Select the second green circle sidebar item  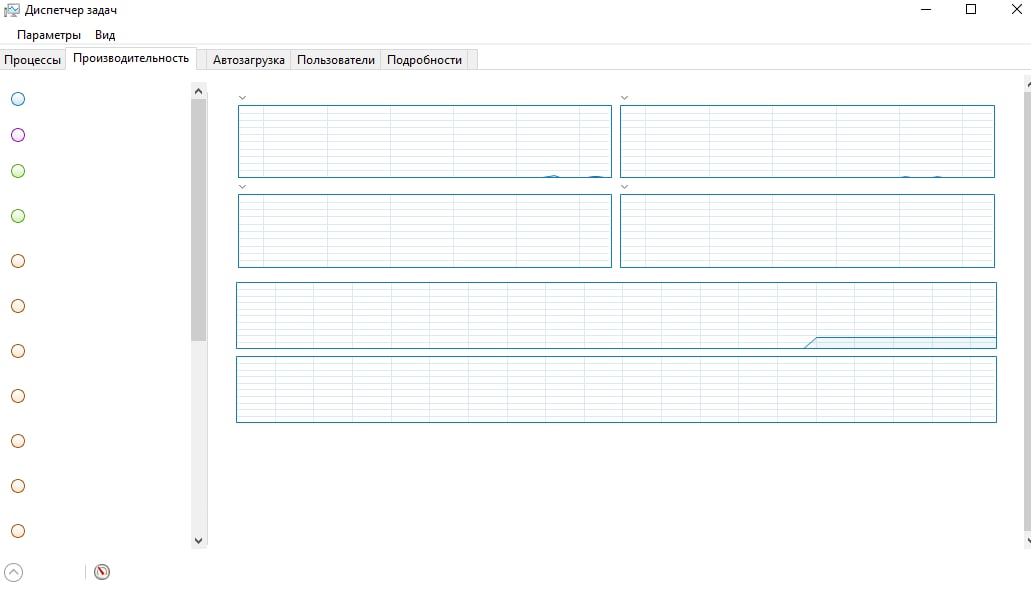click(x=18, y=216)
